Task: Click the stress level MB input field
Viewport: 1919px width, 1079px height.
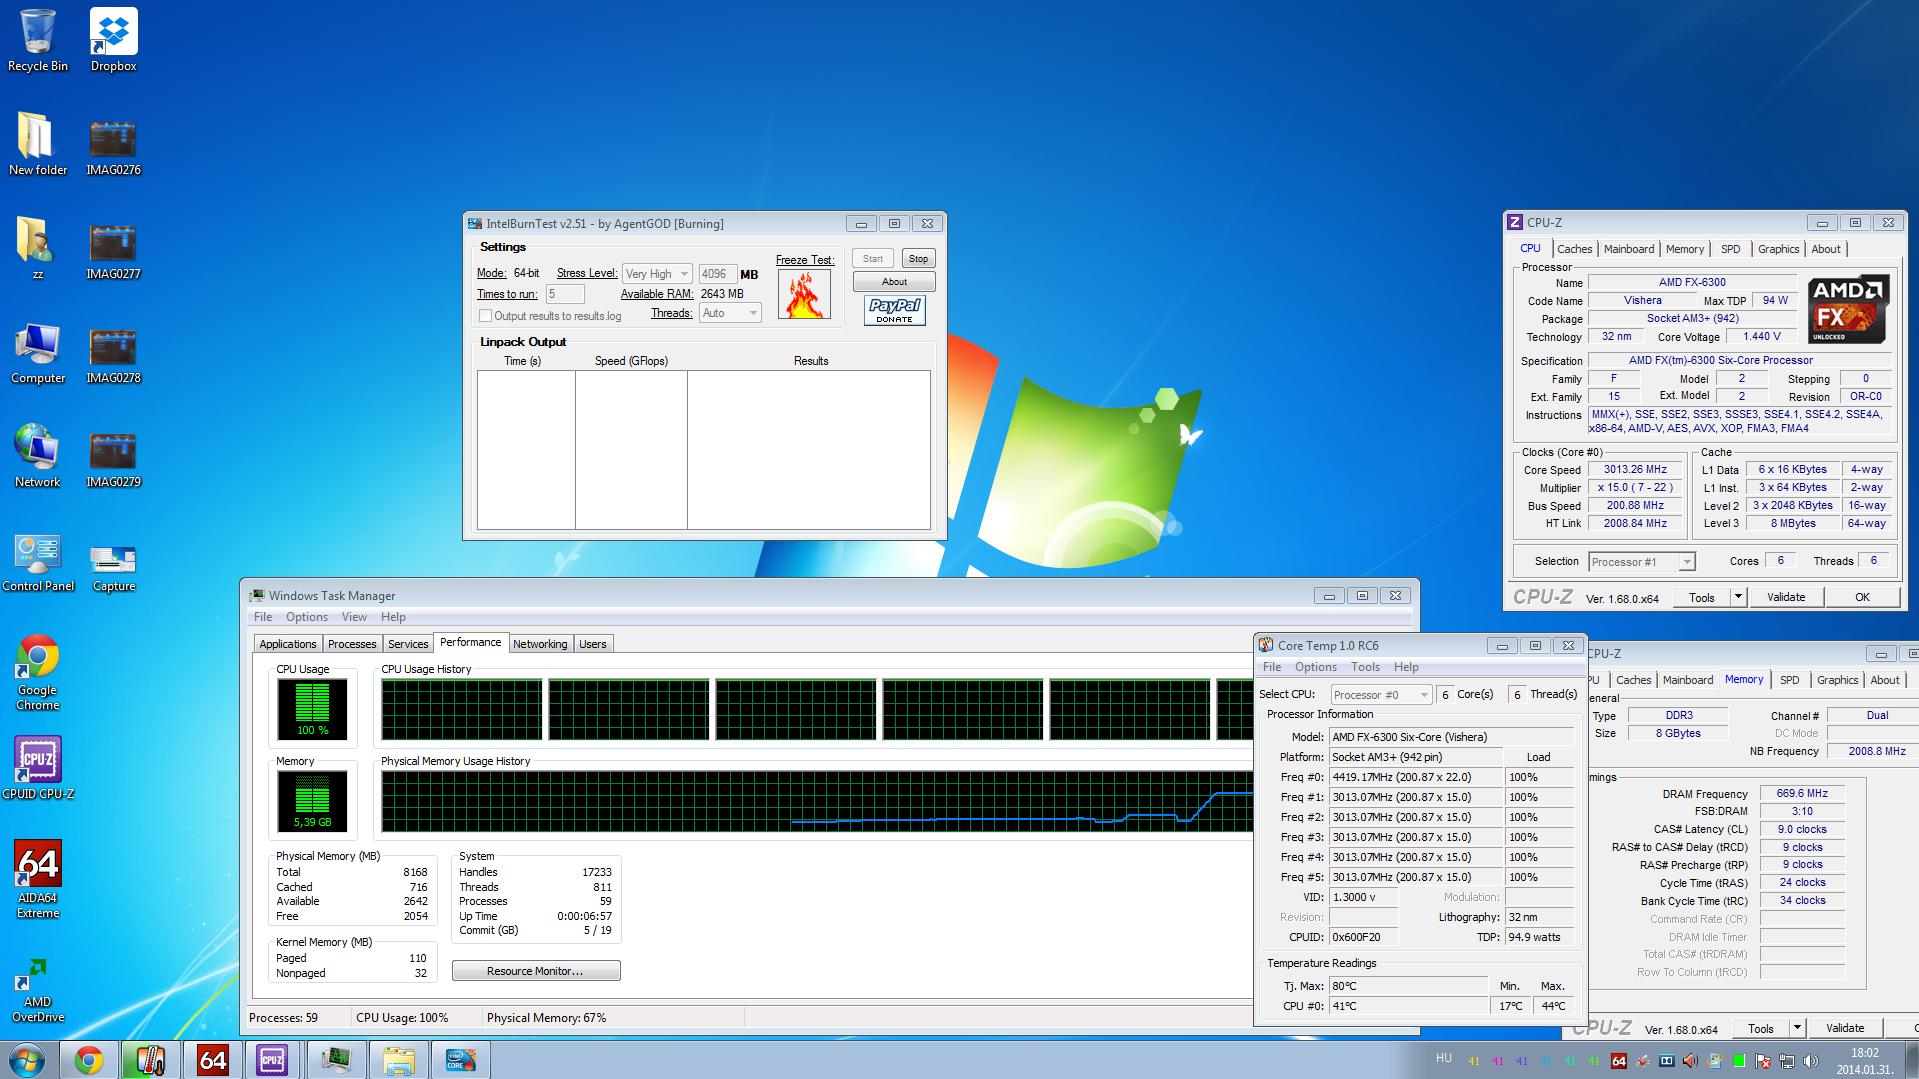Action: [717, 274]
